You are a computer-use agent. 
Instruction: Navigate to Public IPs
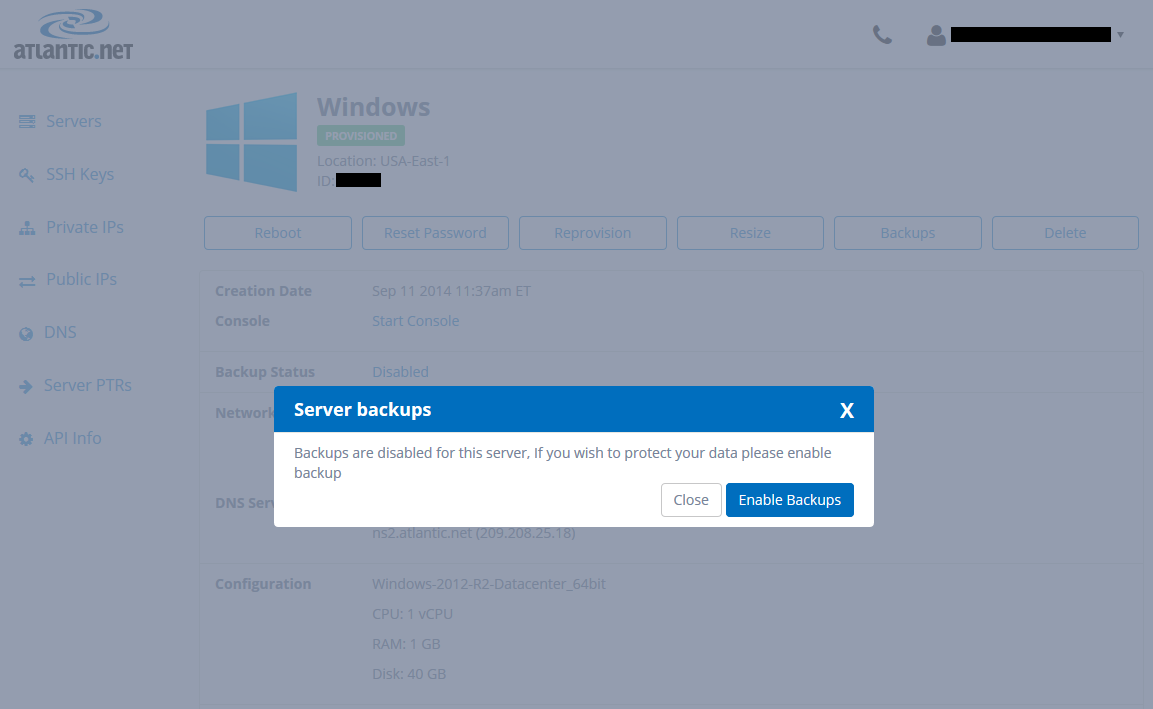pyautogui.click(x=82, y=279)
